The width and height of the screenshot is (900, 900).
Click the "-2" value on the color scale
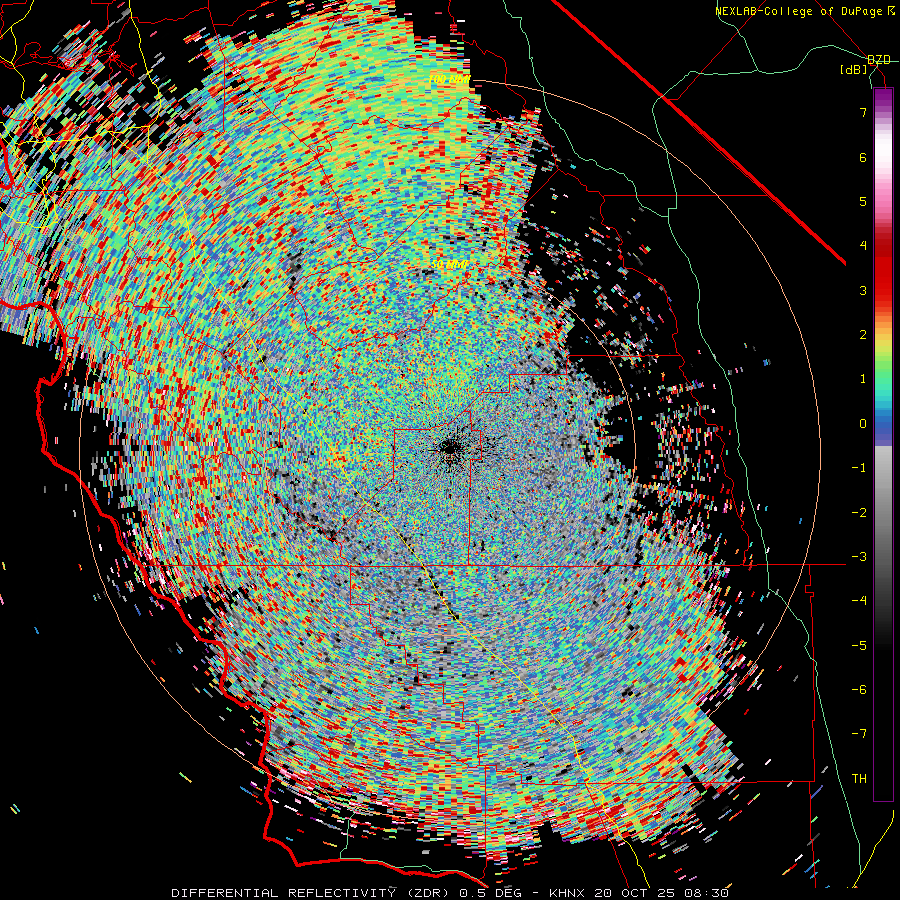(859, 512)
